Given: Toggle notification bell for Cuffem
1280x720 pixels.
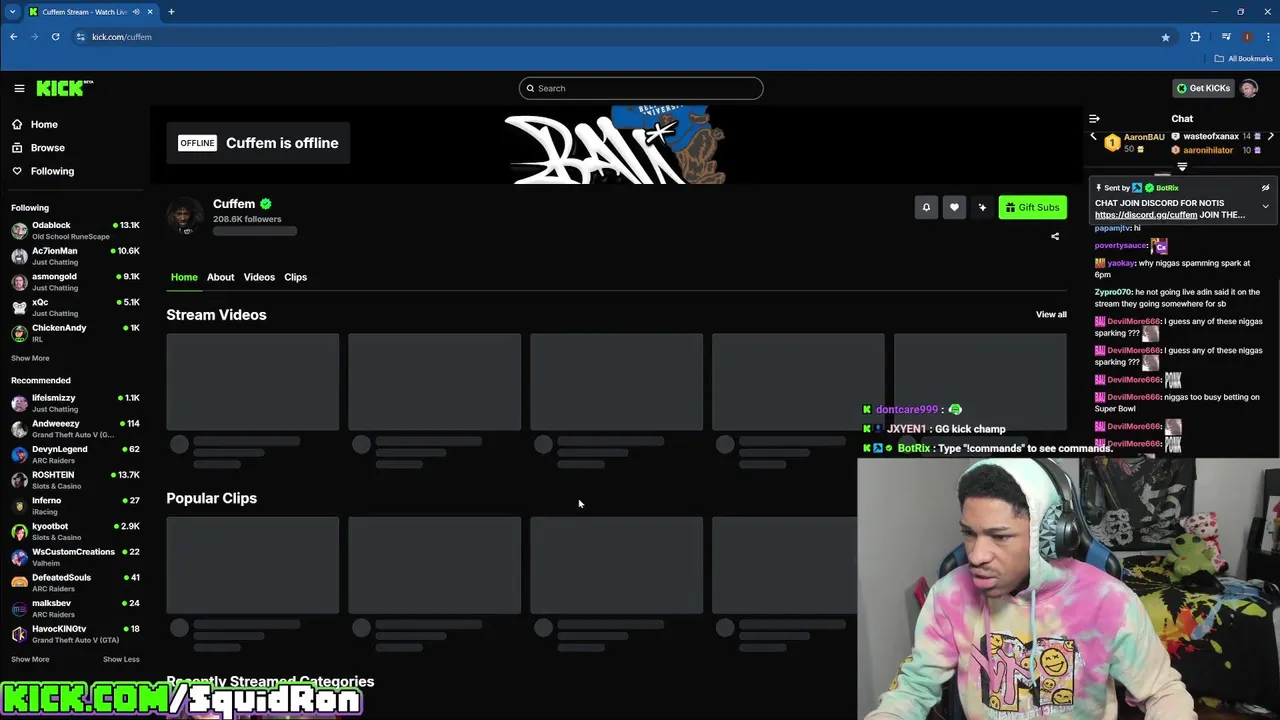Looking at the screenshot, I should point(926,207).
